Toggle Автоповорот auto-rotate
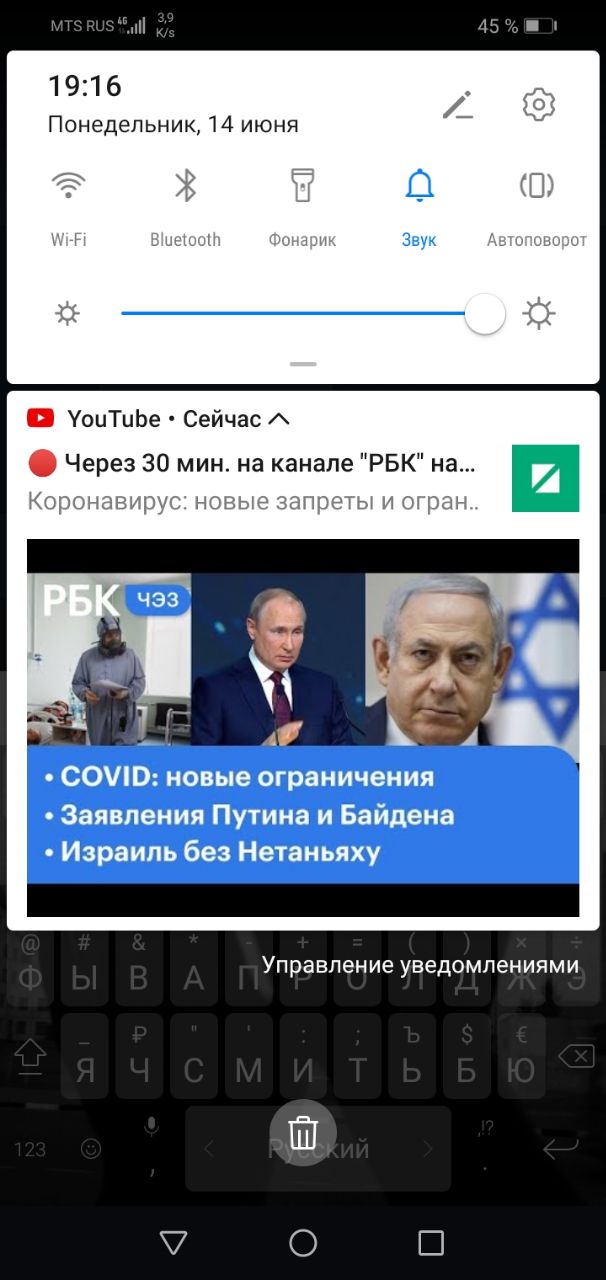This screenshot has width=606, height=1280. pyautogui.click(x=537, y=185)
